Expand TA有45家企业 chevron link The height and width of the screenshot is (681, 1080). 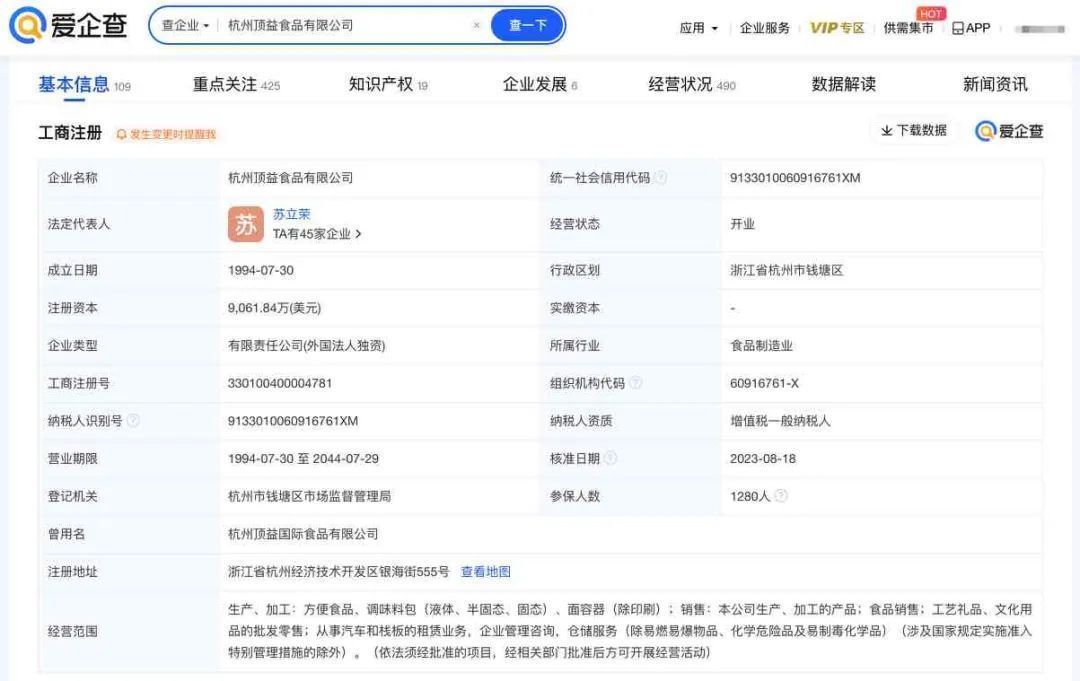point(317,234)
